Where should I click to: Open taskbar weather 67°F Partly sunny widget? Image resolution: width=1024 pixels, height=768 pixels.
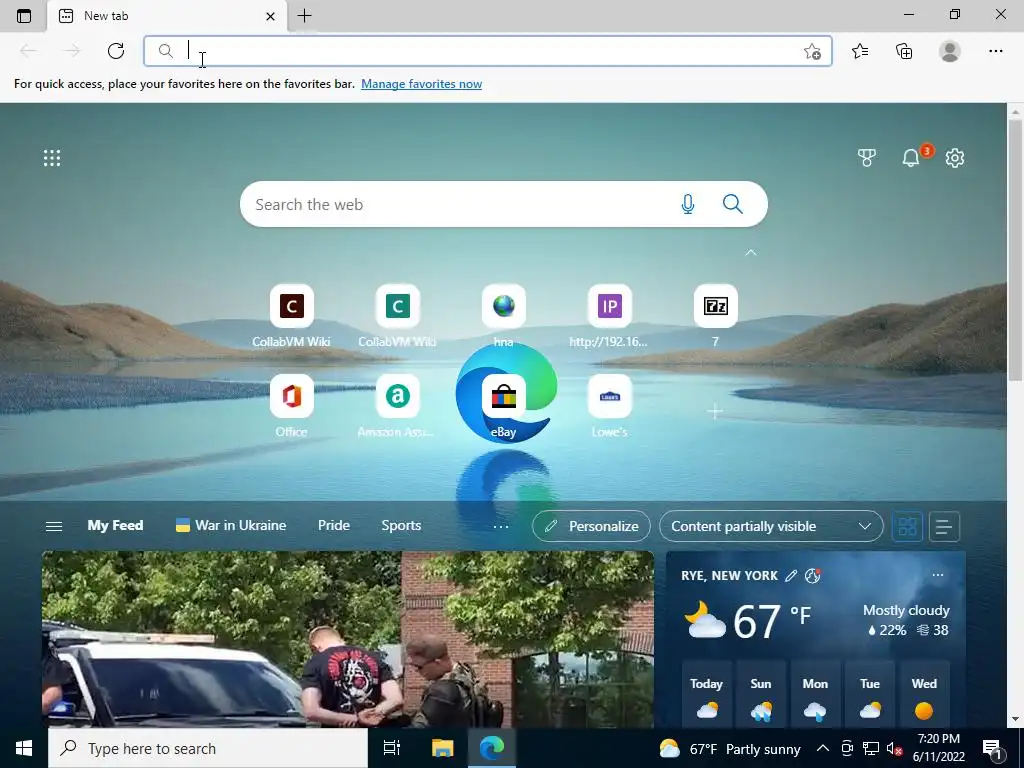(730, 748)
